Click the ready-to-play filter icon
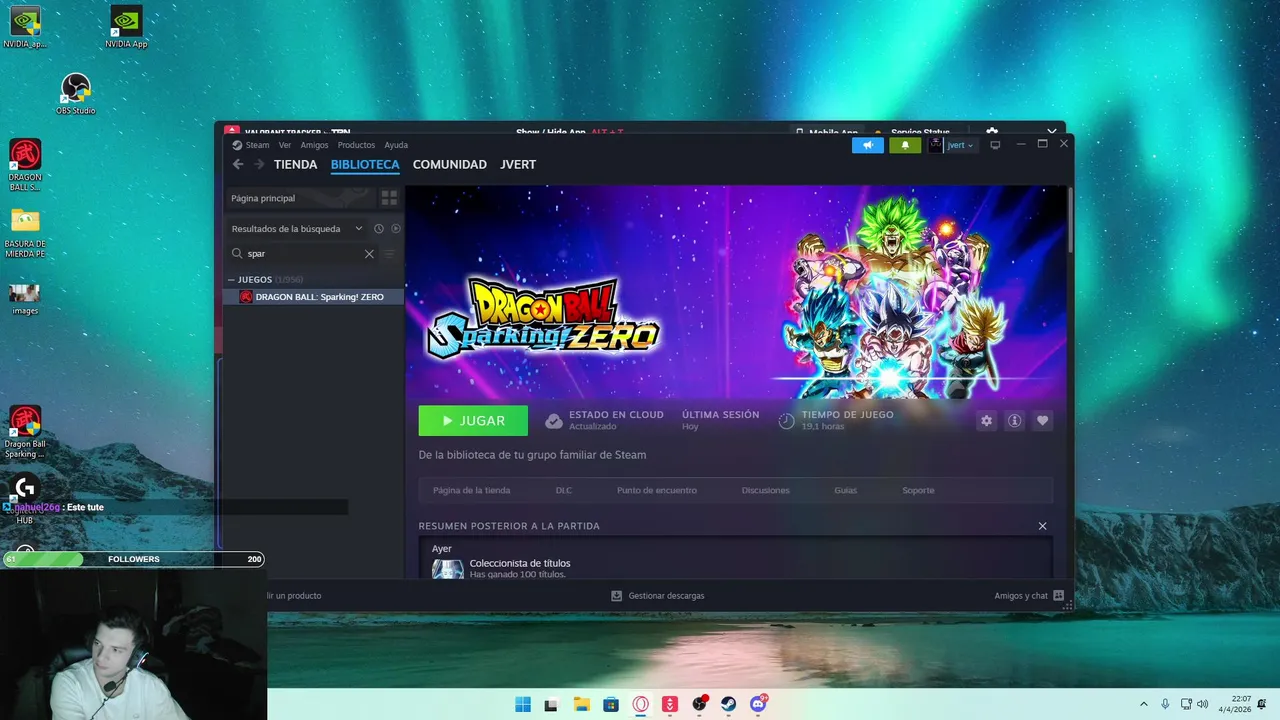The image size is (1280, 720). pos(396,229)
